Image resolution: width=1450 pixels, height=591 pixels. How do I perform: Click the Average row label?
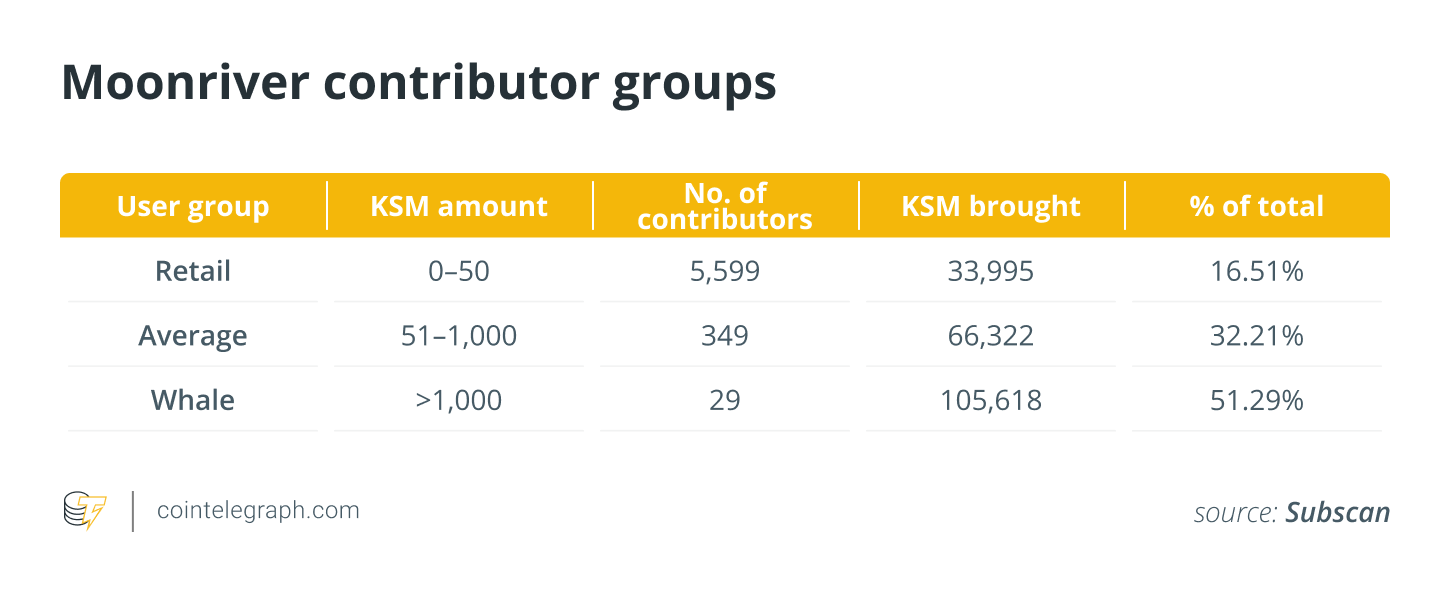tap(193, 336)
